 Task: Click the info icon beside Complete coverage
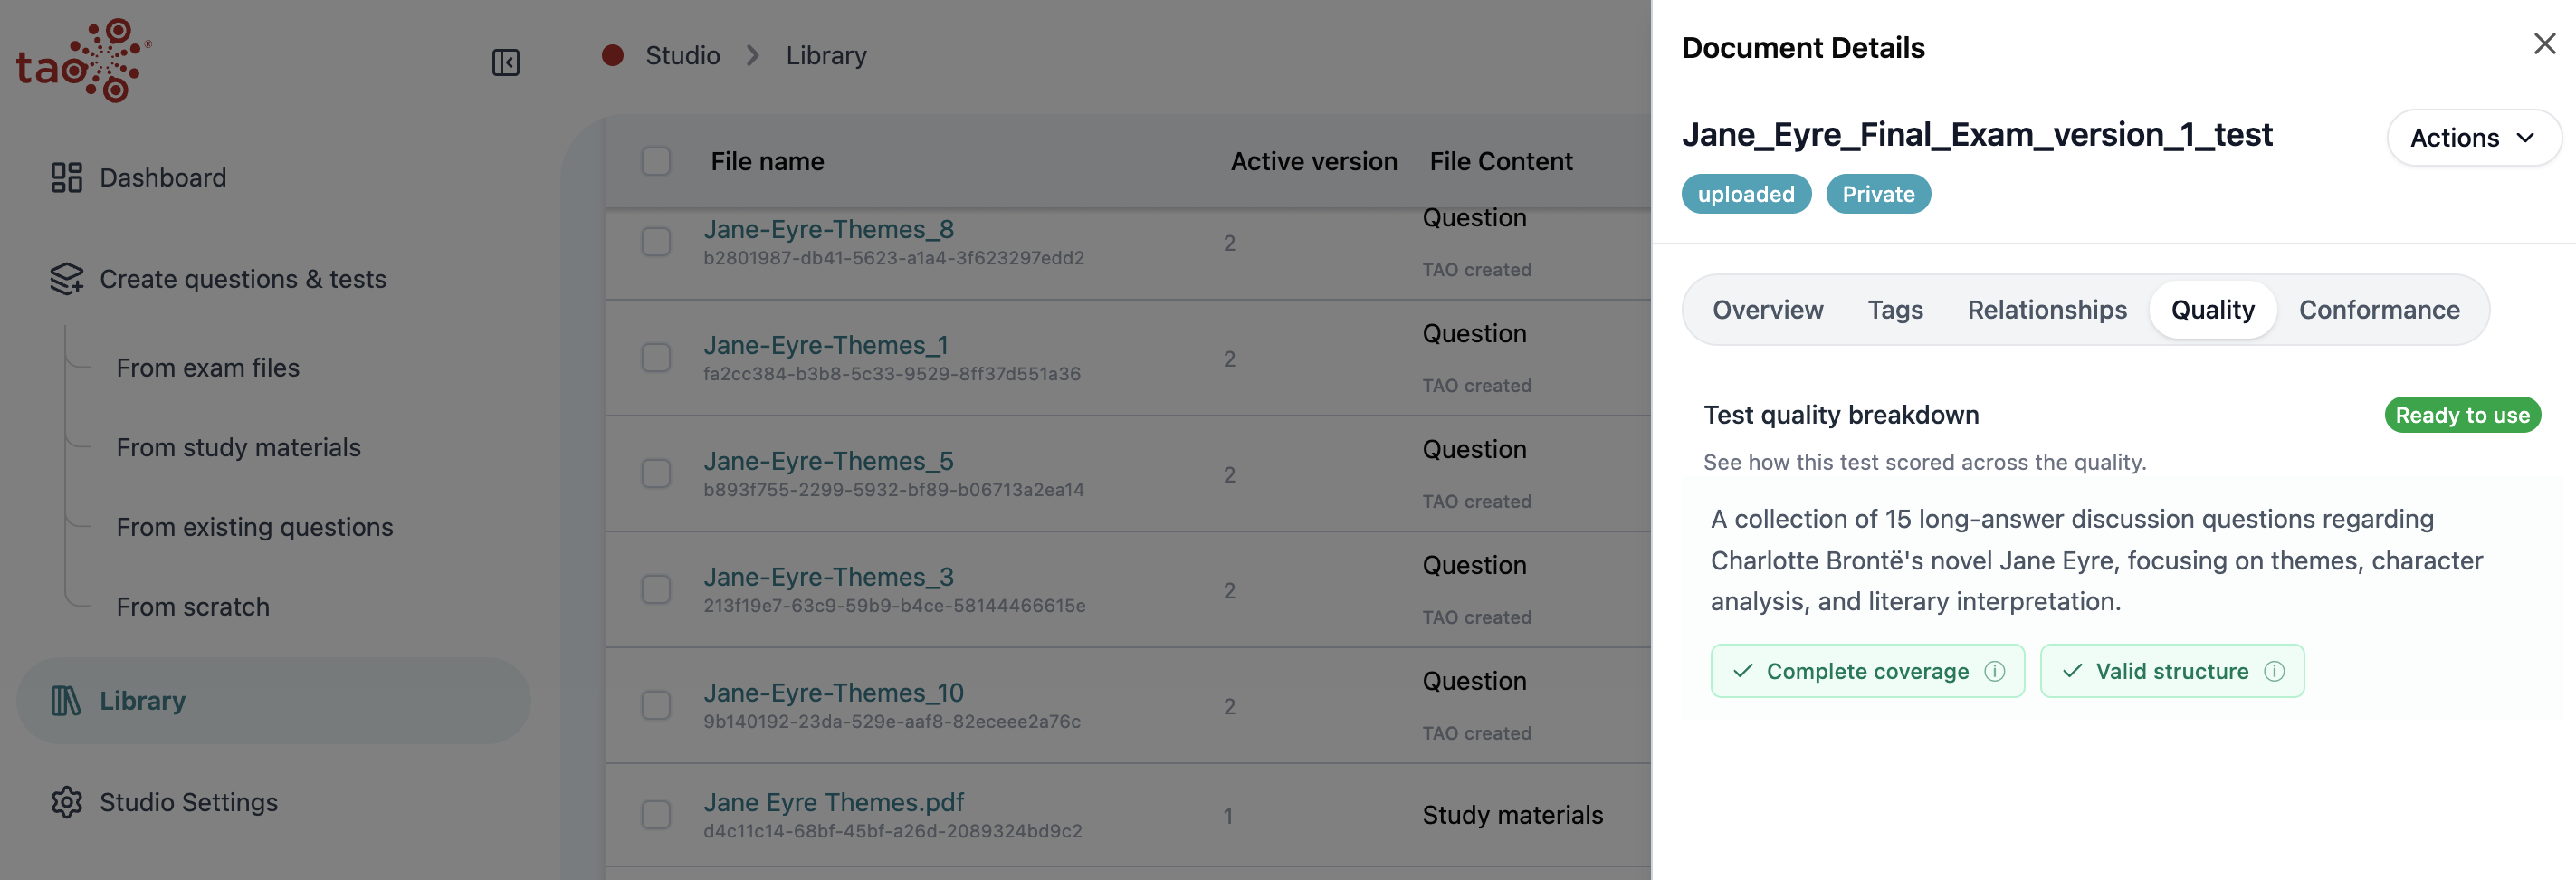(x=1995, y=671)
